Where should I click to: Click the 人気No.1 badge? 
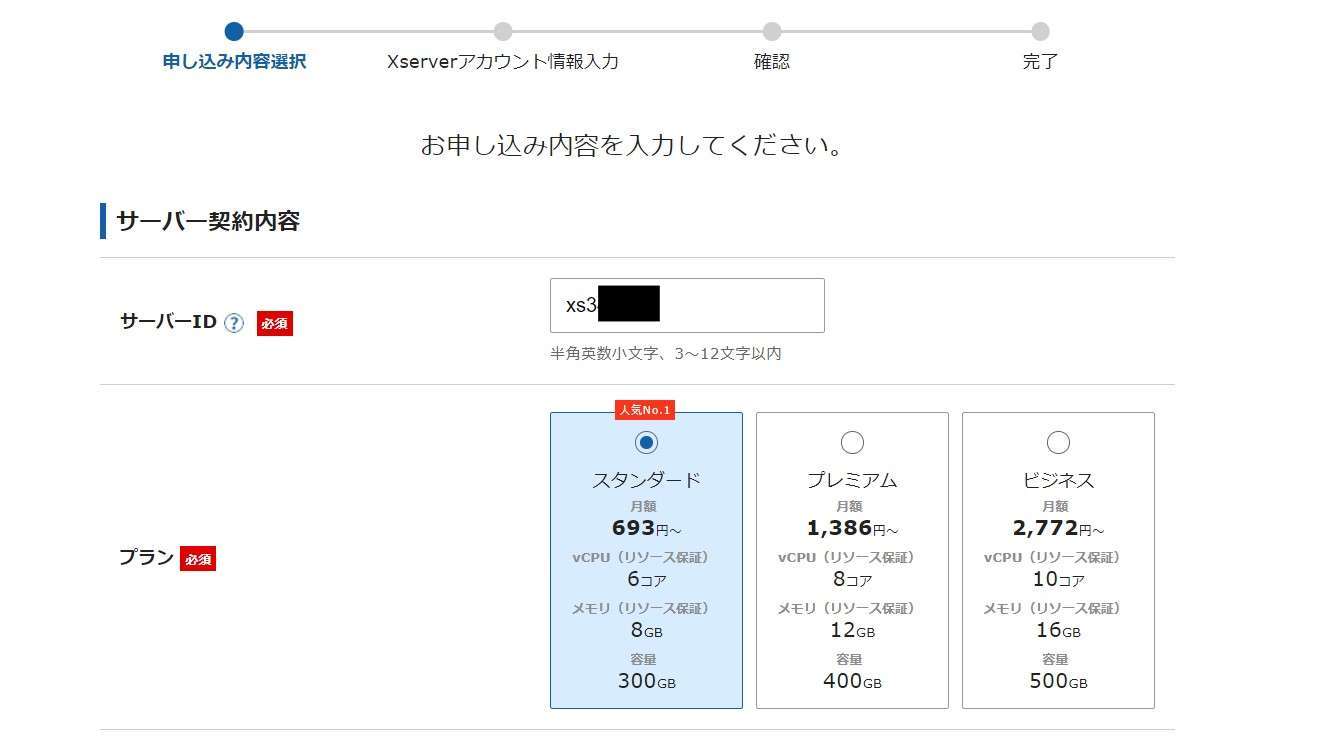645,410
